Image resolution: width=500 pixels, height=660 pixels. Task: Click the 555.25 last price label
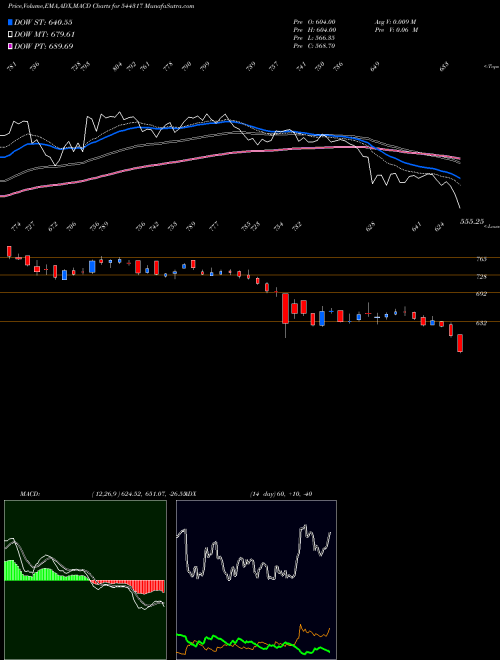pyautogui.click(x=472, y=221)
